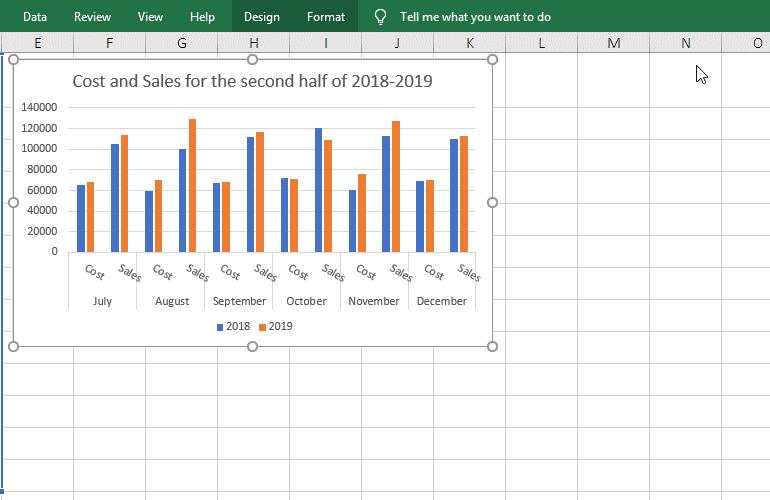Click the chart's top-right resize handle
This screenshot has height=500, width=770.
tap(492, 60)
